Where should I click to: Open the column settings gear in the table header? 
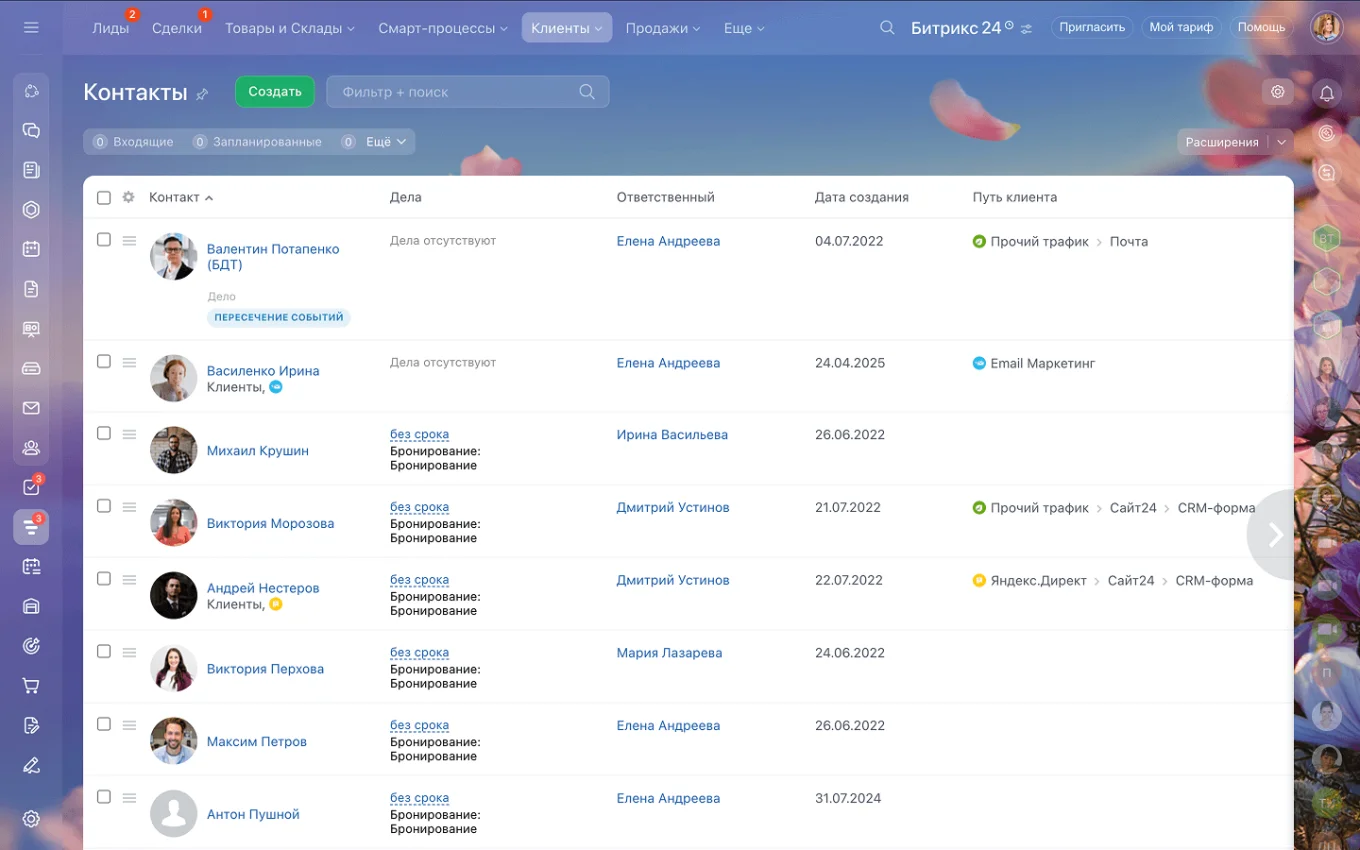tap(128, 197)
